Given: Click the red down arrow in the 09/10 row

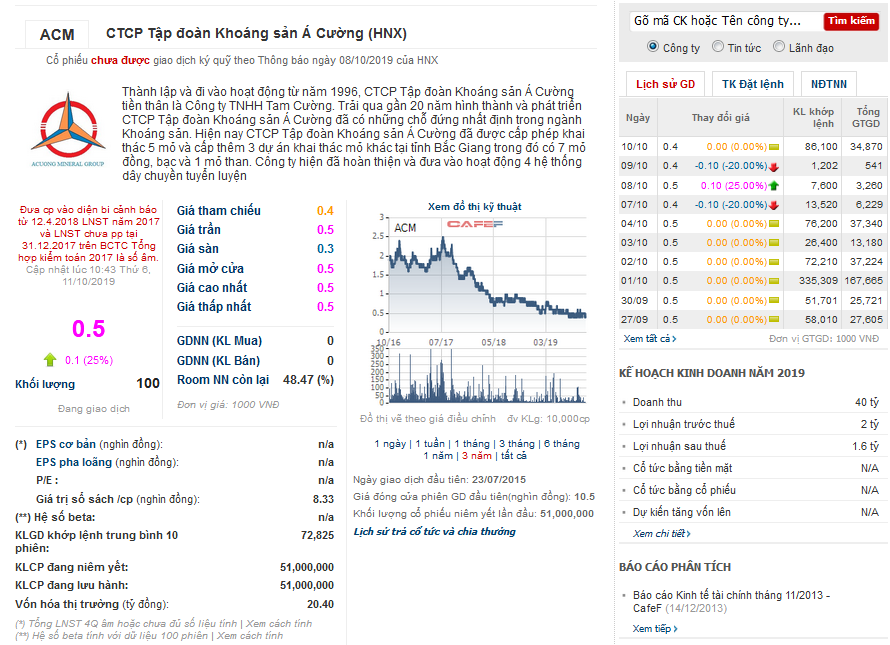Looking at the screenshot, I should (x=773, y=166).
